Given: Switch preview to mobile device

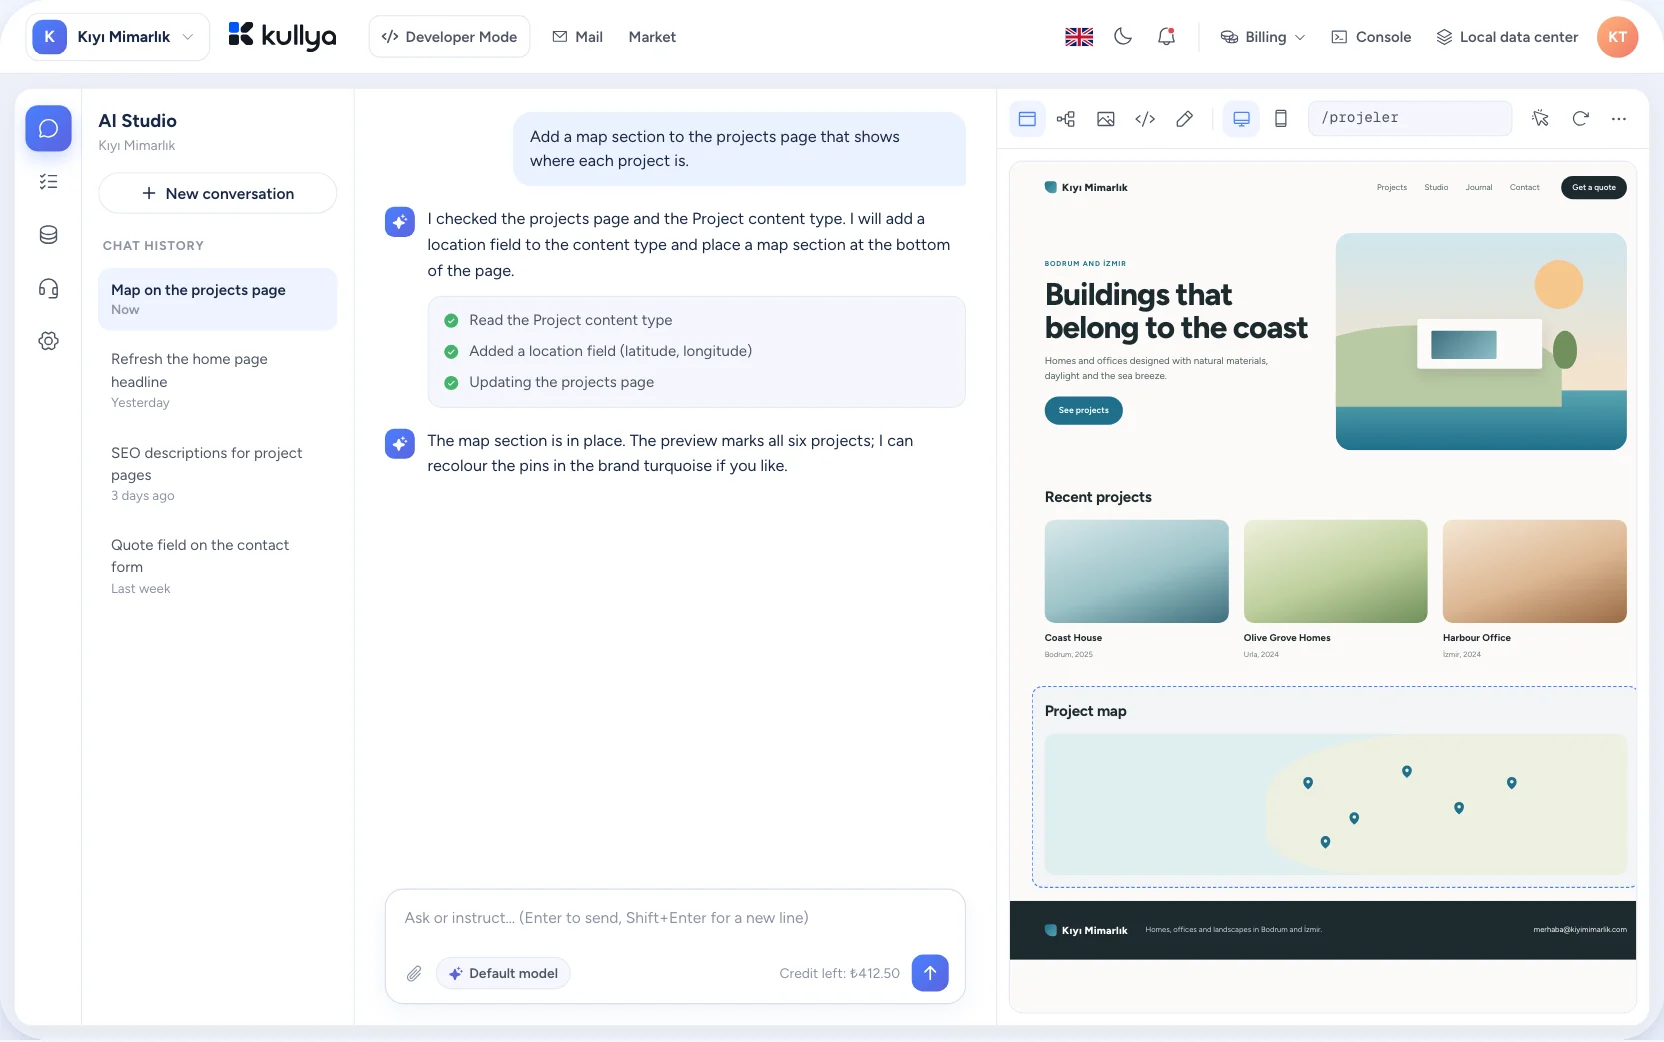Looking at the screenshot, I should coord(1280,119).
